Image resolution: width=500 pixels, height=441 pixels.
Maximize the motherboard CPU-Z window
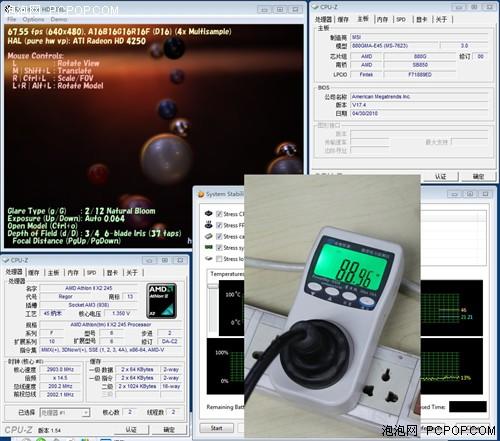tap(475, 7)
